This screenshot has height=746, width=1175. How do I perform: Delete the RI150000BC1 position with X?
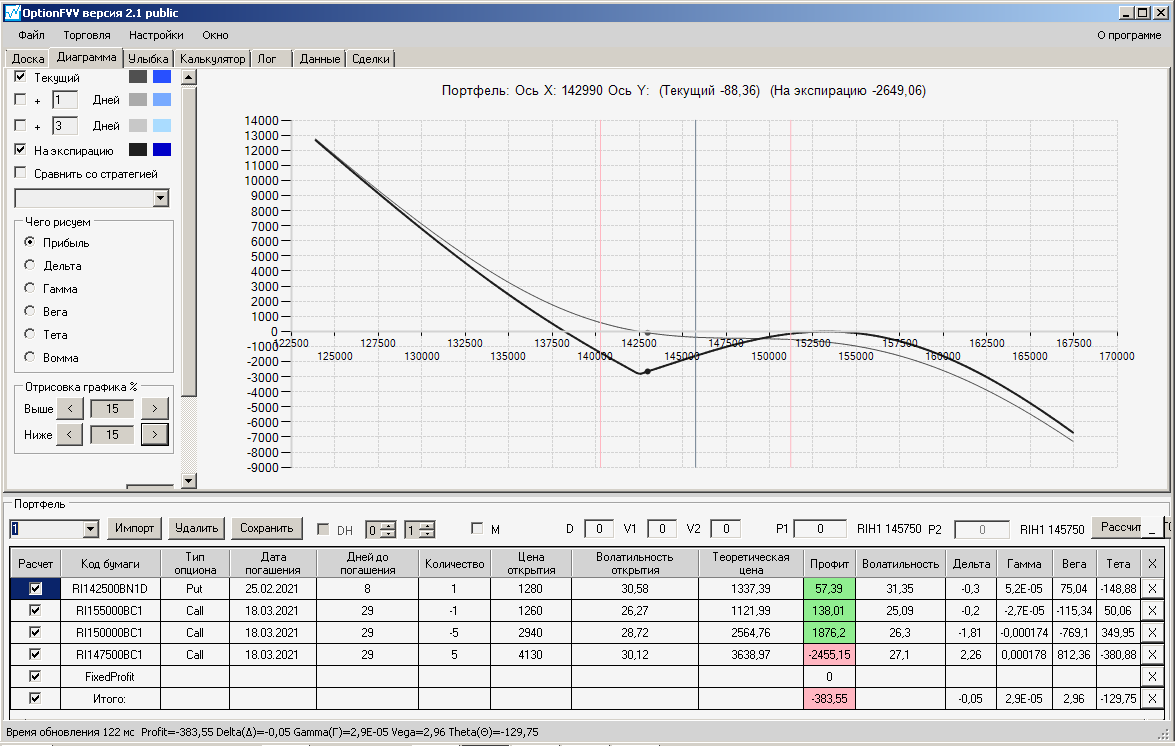(x=1152, y=632)
